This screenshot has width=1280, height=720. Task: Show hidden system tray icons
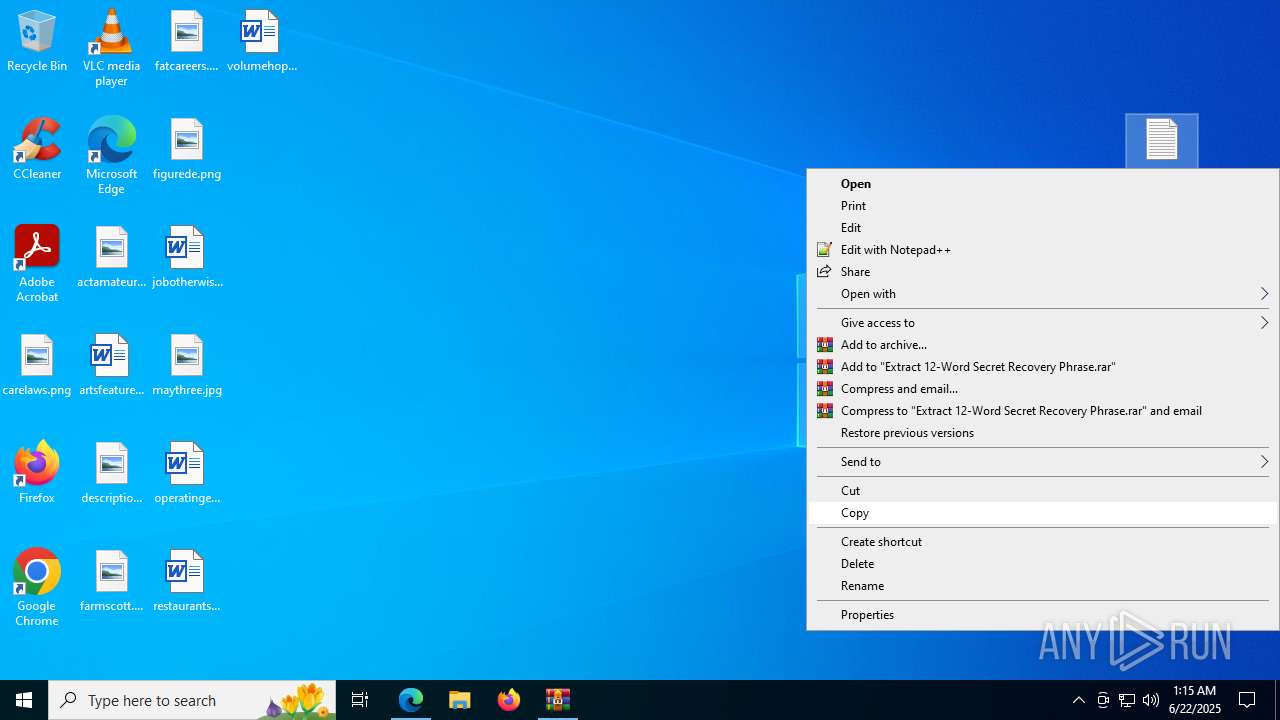tap(1079, 700)
